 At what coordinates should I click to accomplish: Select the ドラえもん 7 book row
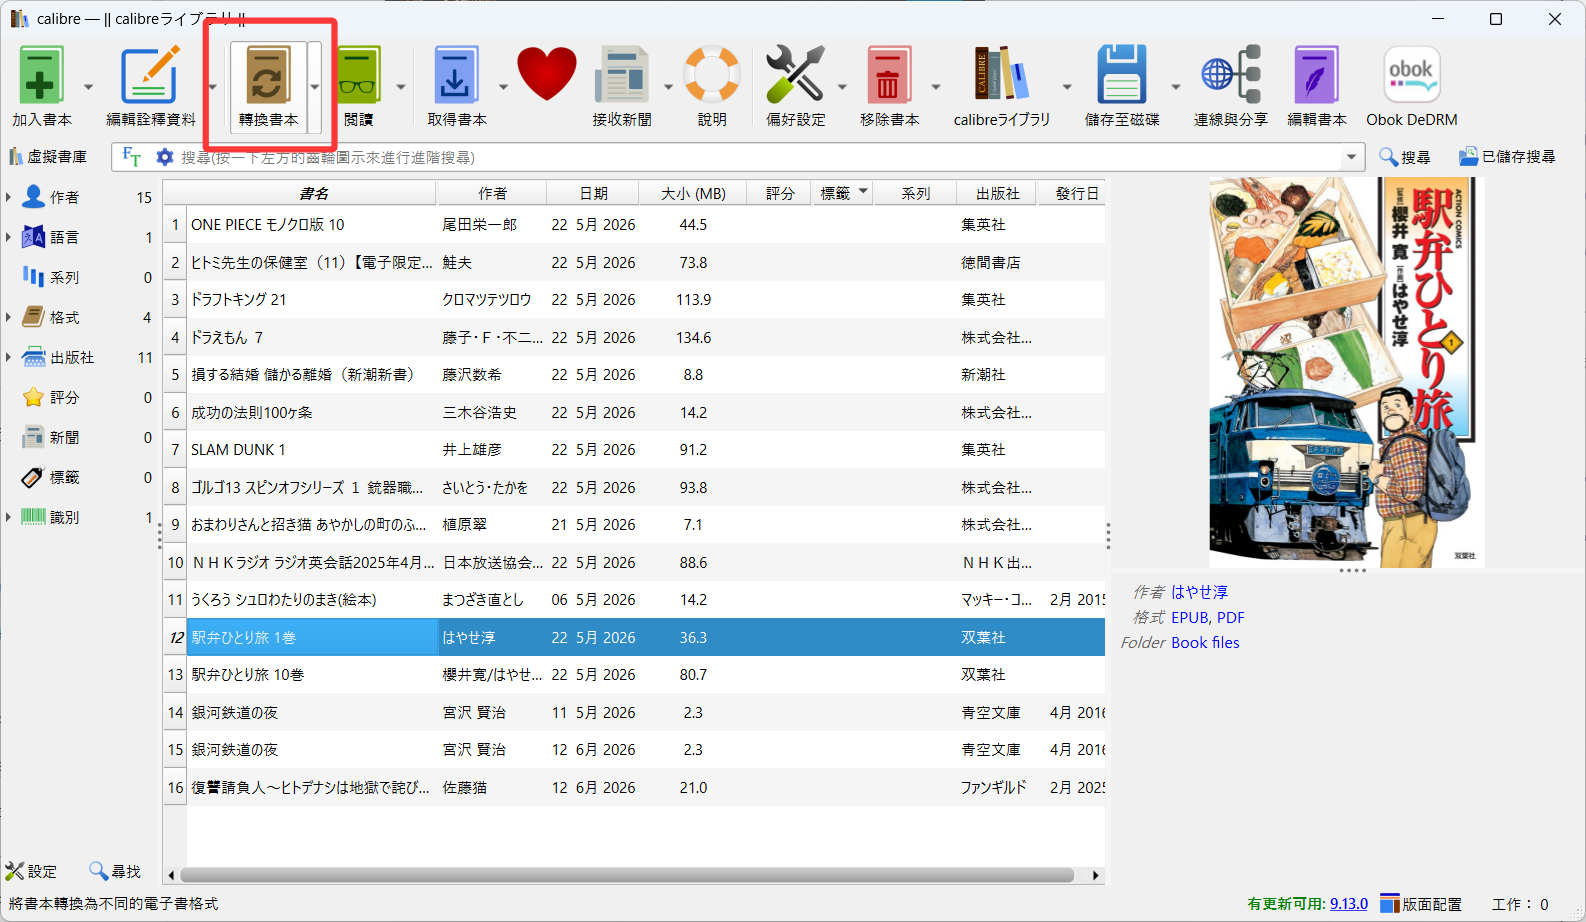tap(635, 337)
